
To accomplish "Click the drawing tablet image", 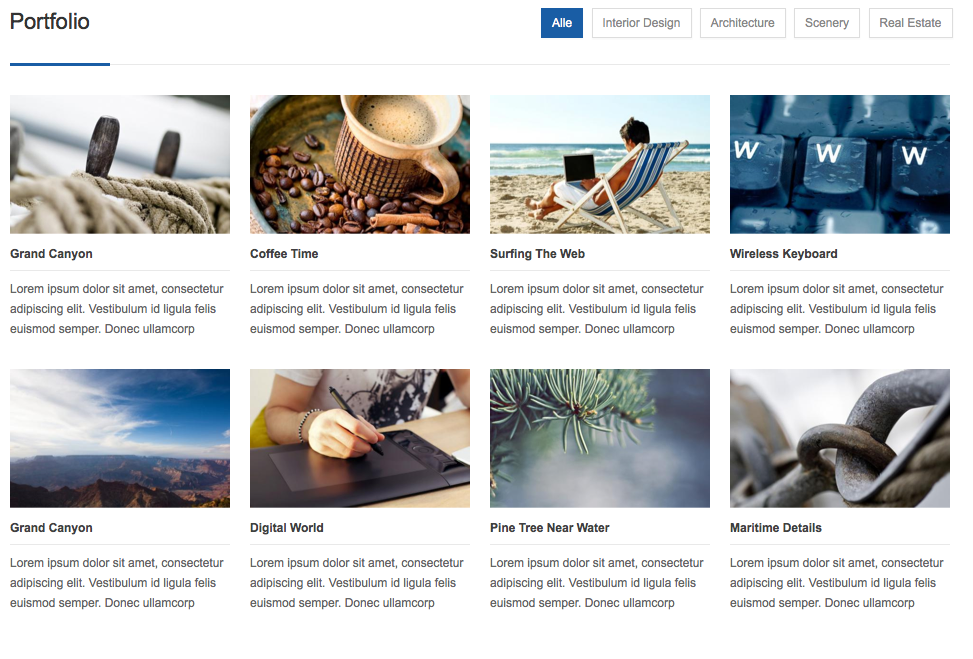I will click(x=360, y=438).
